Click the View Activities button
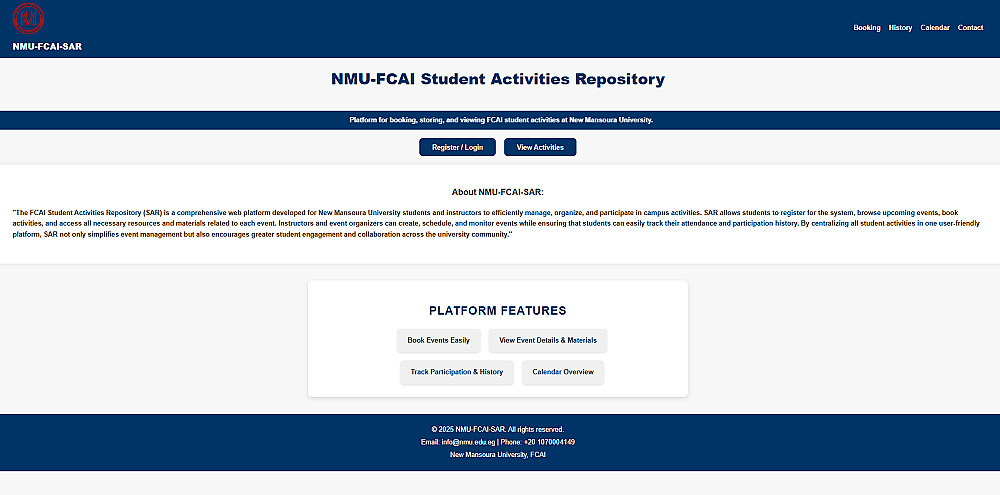Viewport: 1000px width, 495px height. click(x=540, y=147)
